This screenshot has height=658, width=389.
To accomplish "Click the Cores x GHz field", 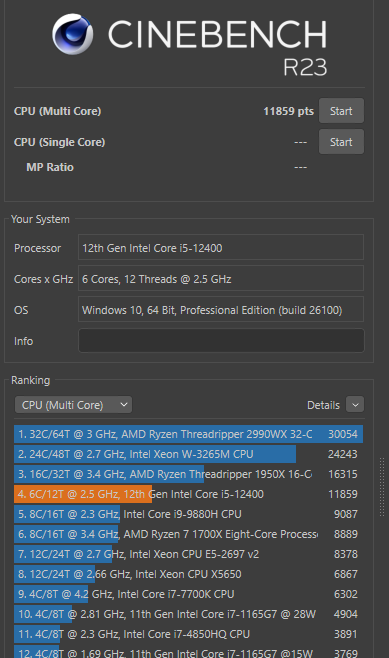I will (221, 279).
